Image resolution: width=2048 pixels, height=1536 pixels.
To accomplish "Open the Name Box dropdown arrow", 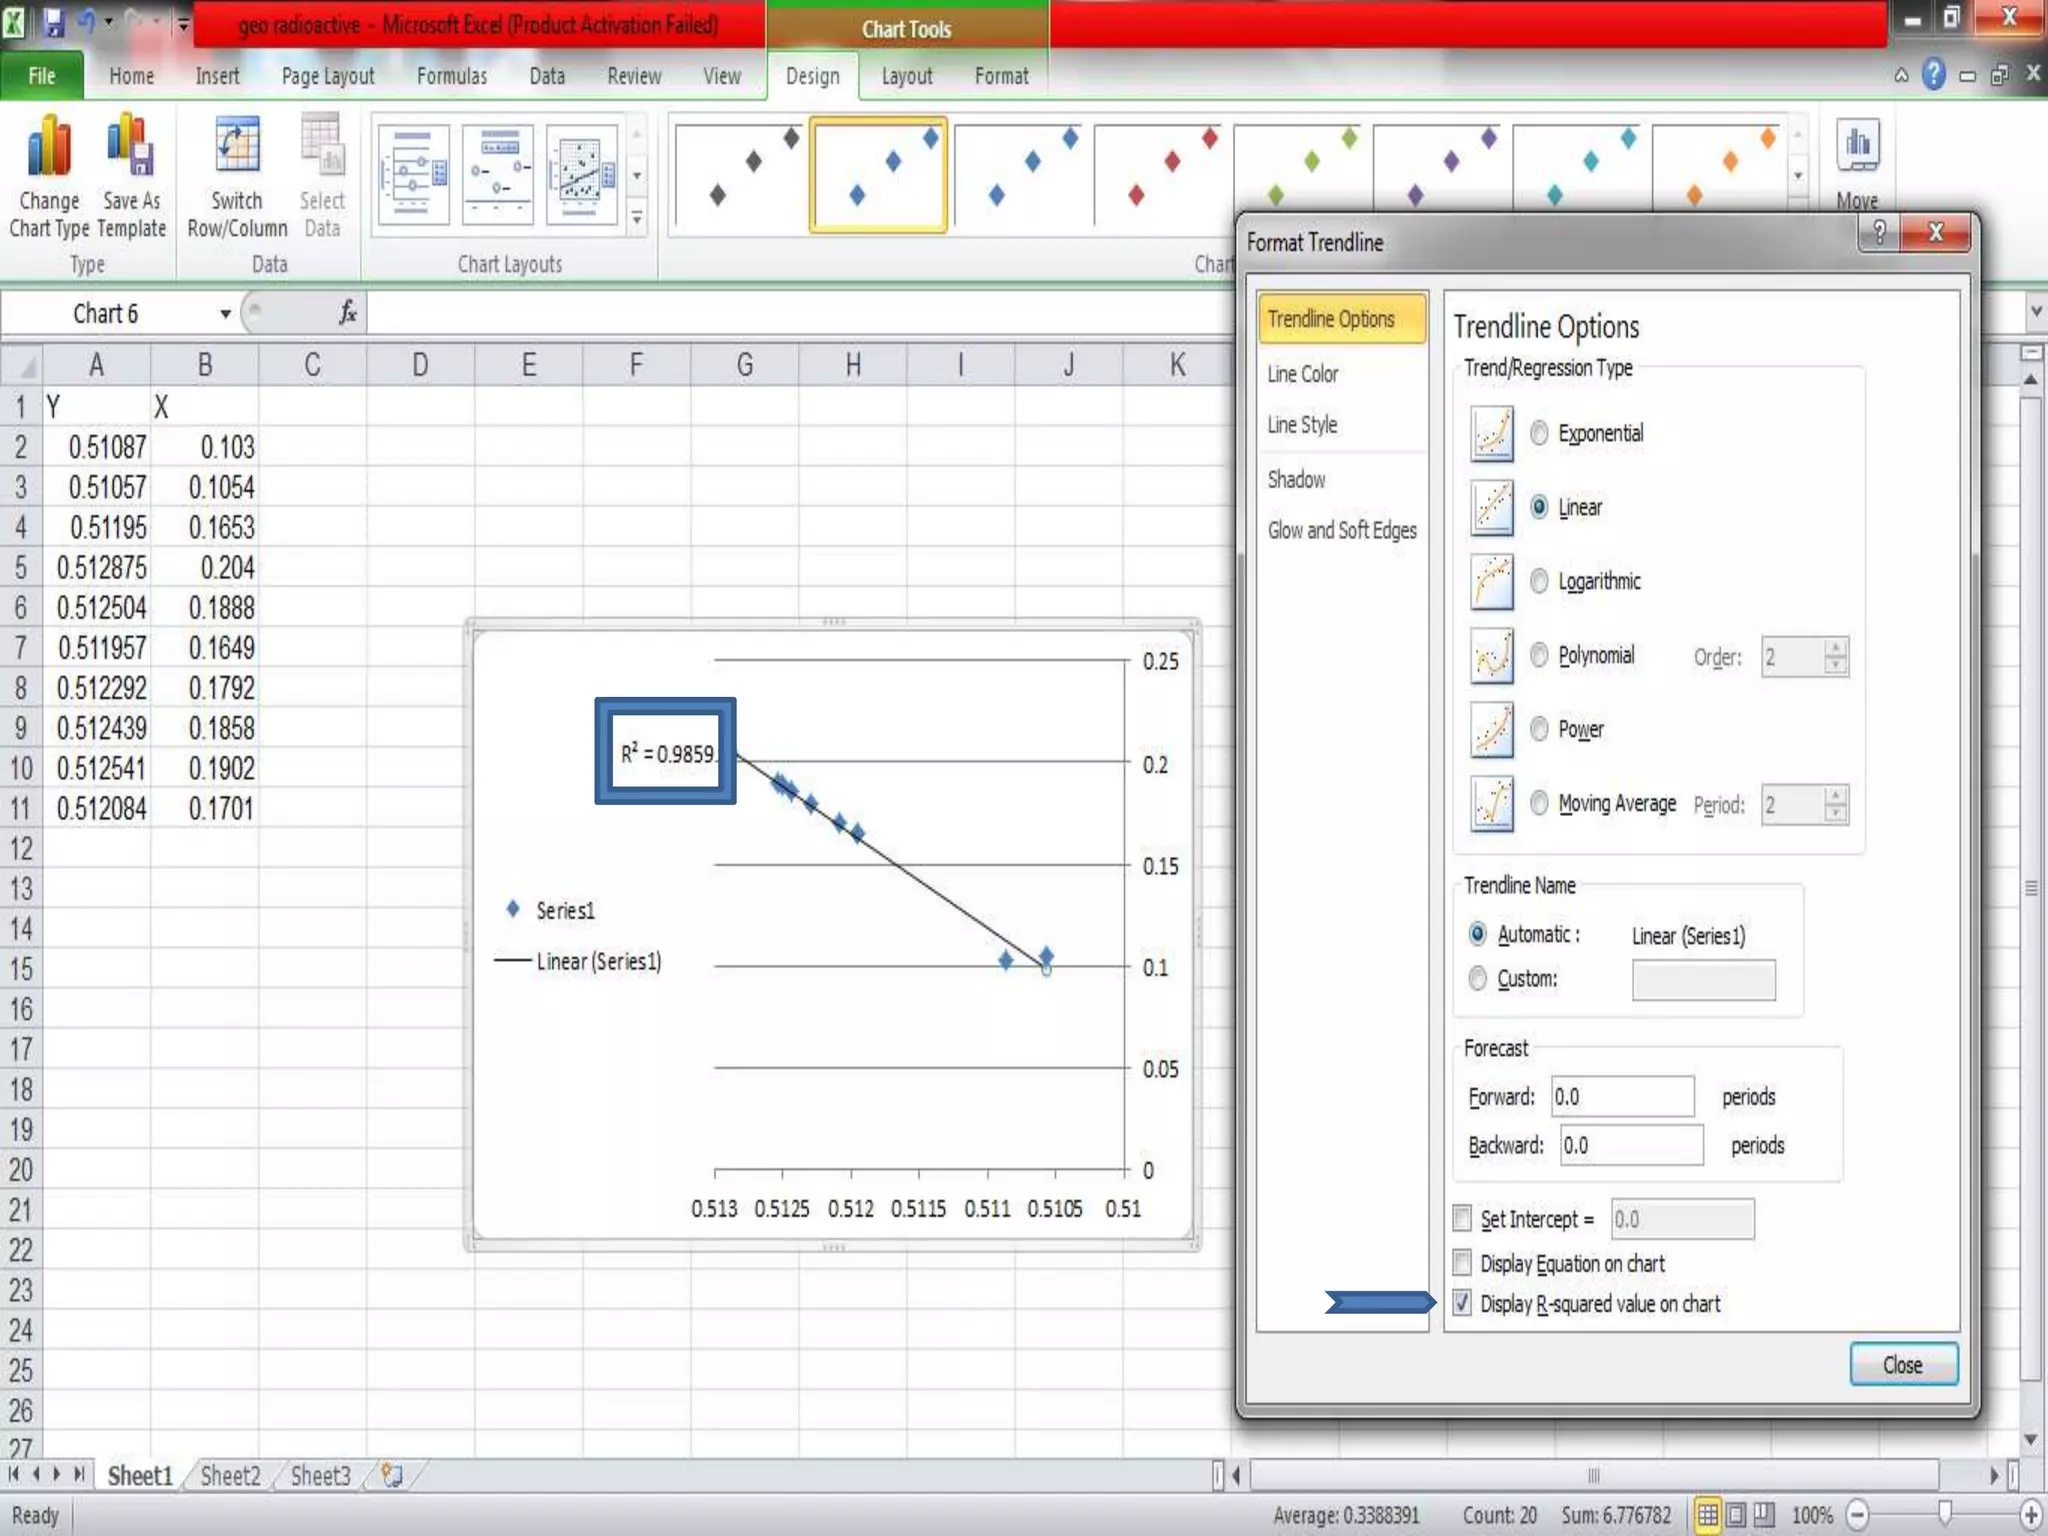I will (225, 314).
